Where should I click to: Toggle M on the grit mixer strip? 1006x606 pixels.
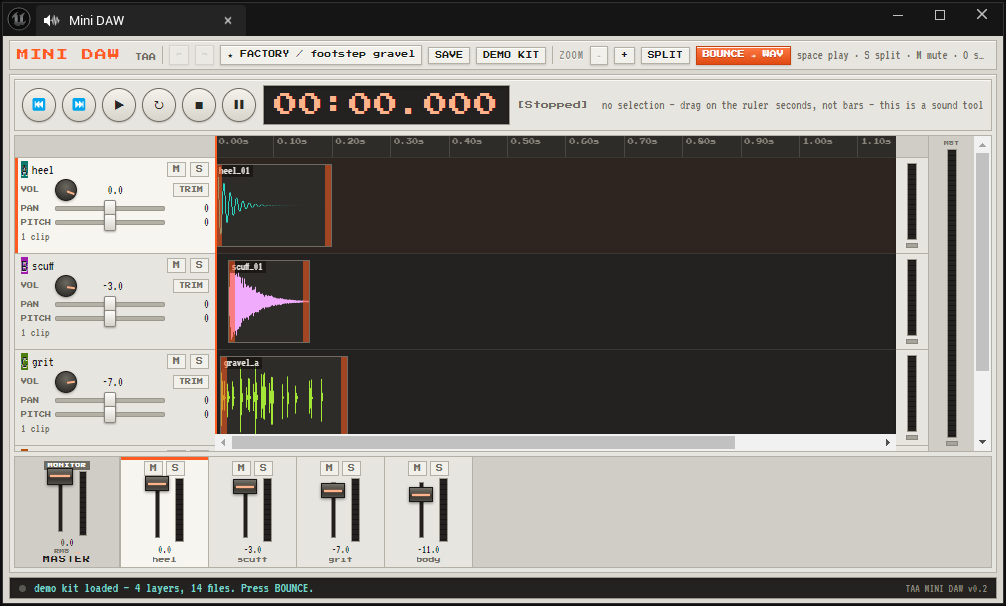click(329, 467)
